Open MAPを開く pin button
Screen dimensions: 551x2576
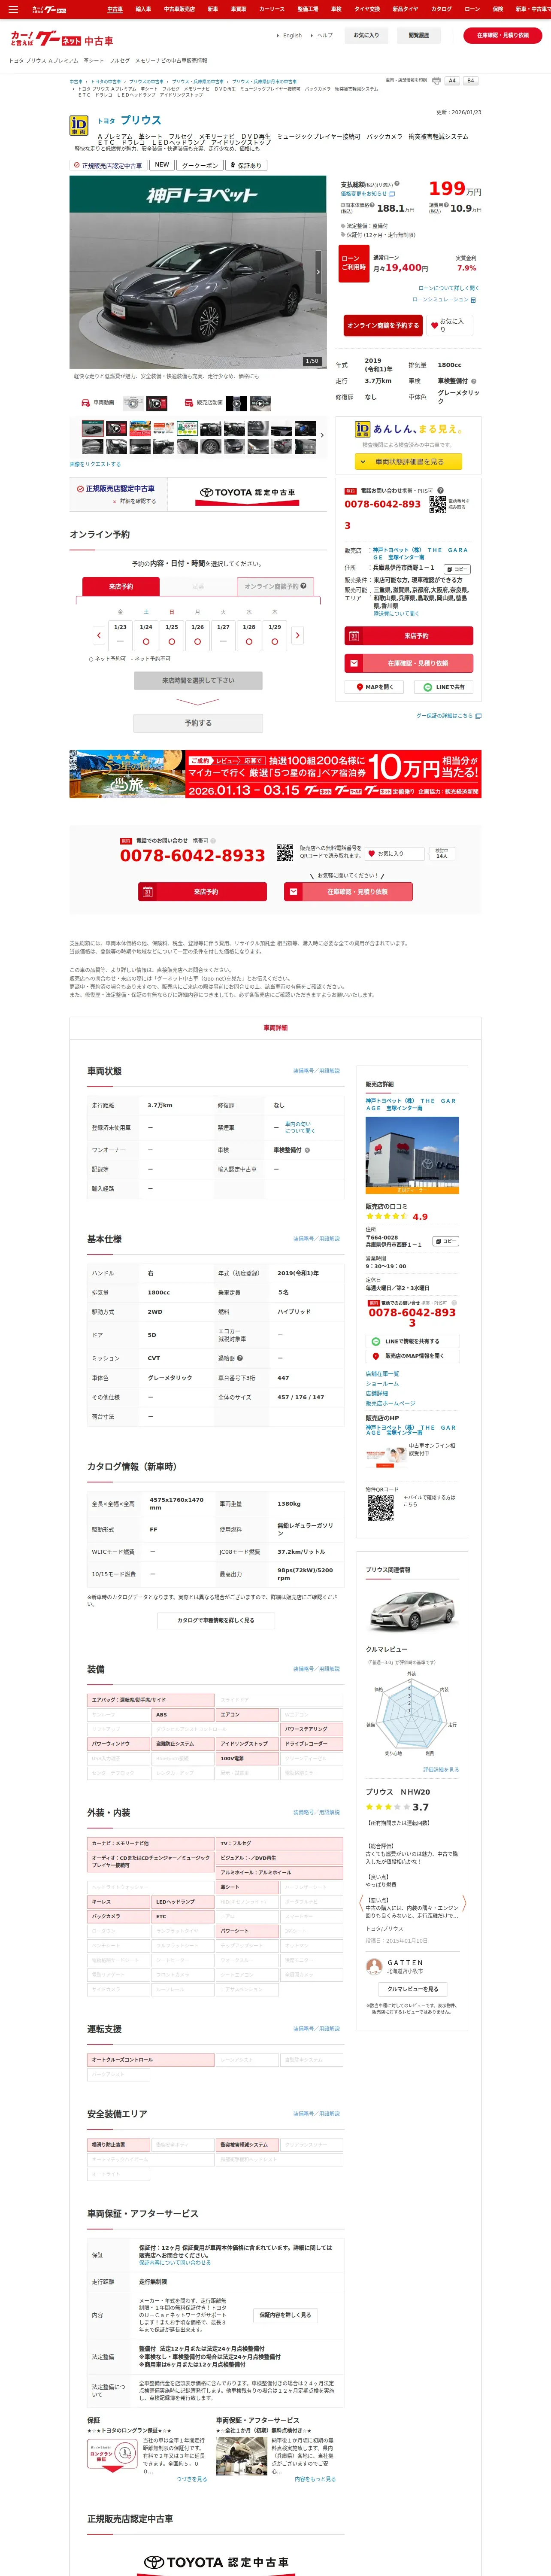coord(375,687)
